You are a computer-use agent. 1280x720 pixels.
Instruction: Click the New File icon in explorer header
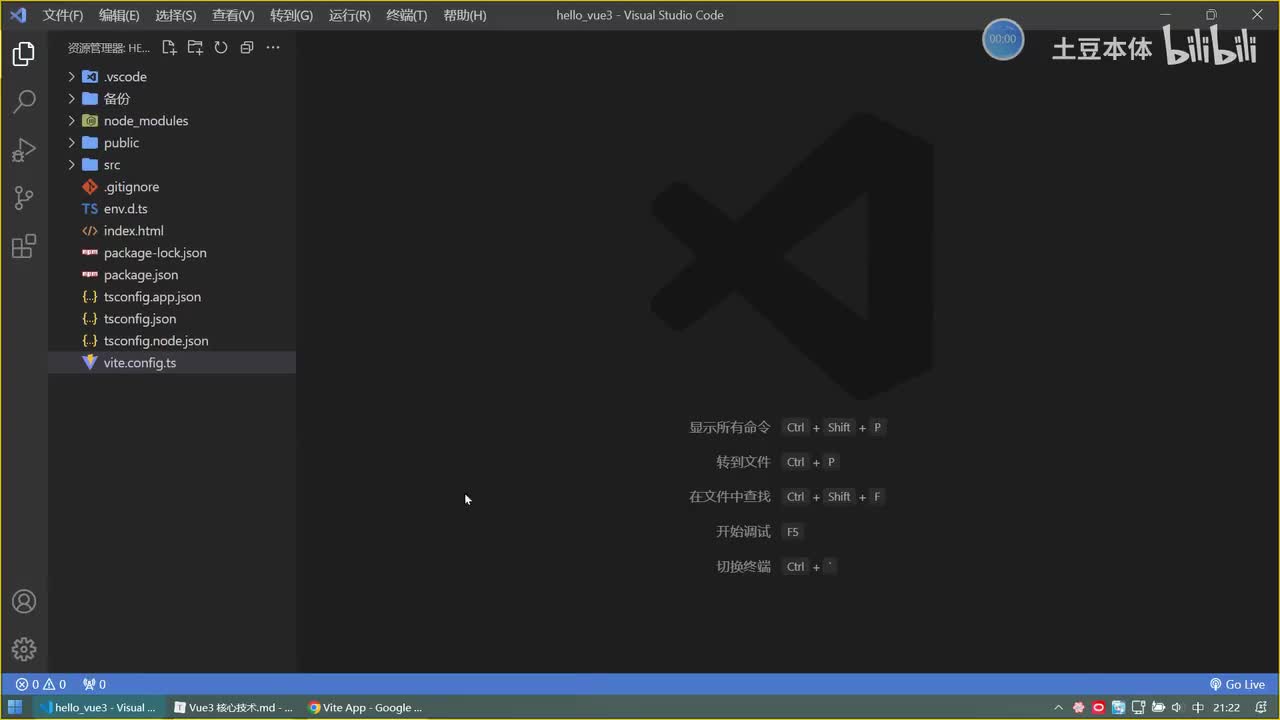[169, 47]
